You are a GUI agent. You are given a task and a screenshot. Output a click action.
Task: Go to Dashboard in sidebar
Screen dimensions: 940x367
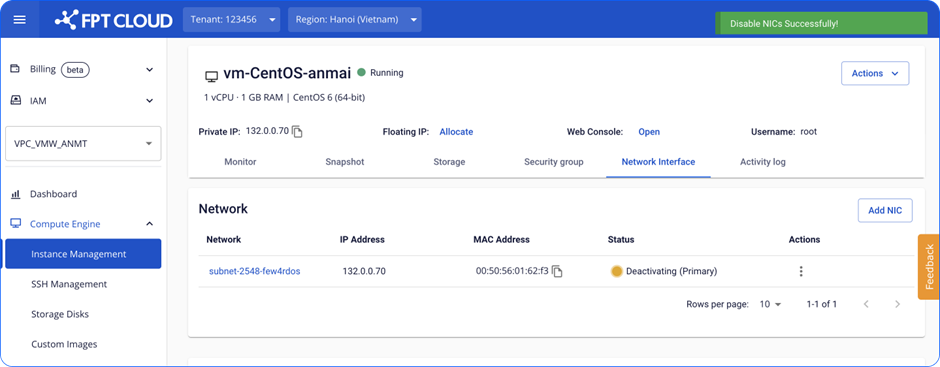coord(53,194)
